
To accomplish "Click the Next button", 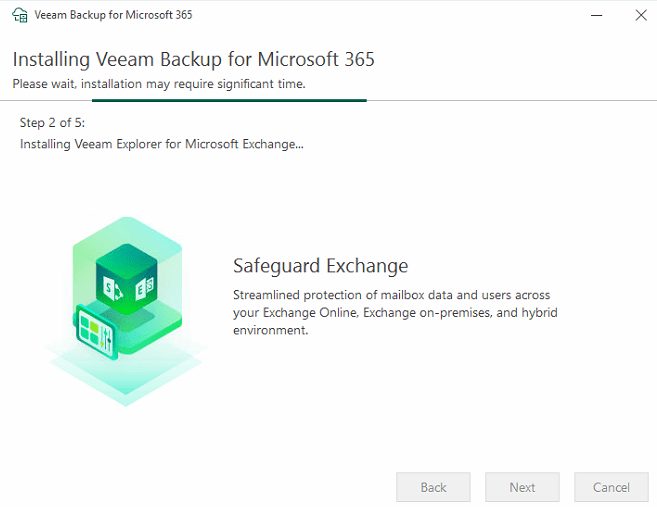I will 522,487.
